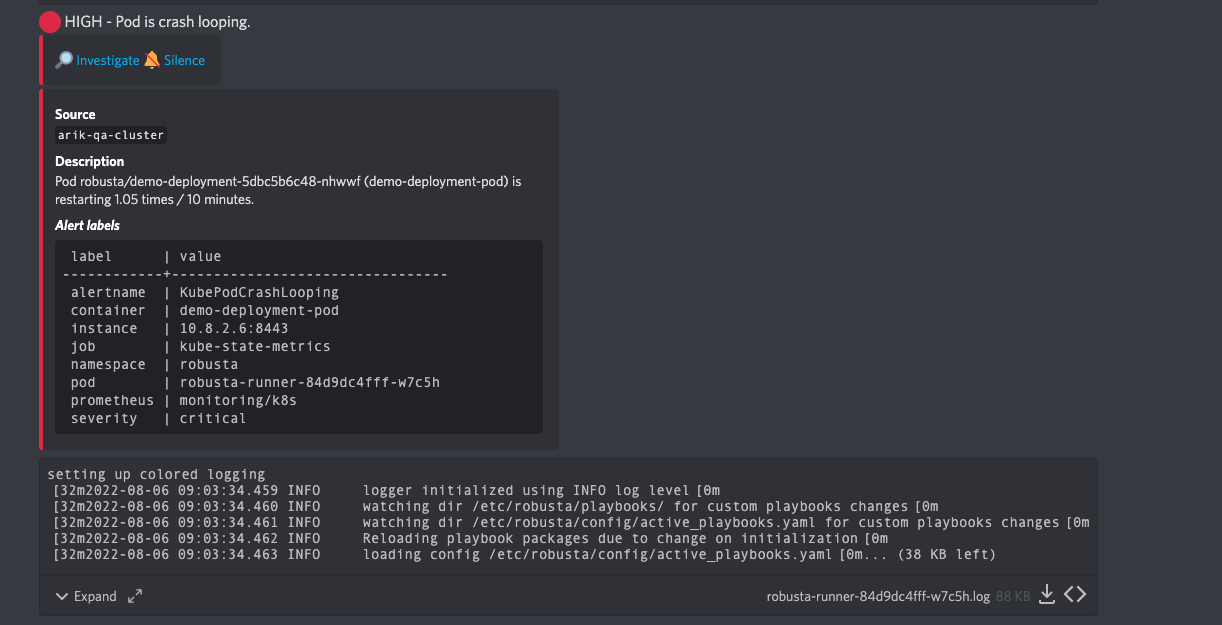
Task: Click the HIGH - Pod is crash looping title
Action: pos(158,22)
